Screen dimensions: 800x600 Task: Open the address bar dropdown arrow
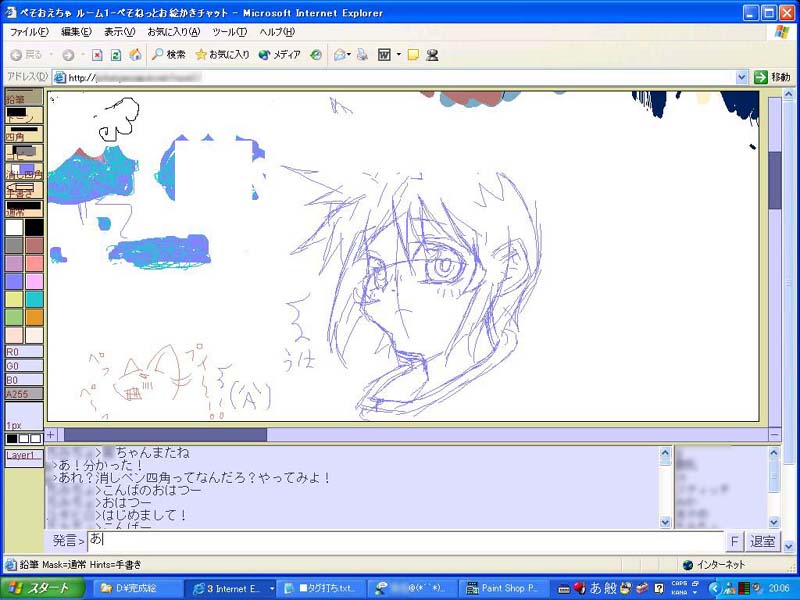coord(741,77)
